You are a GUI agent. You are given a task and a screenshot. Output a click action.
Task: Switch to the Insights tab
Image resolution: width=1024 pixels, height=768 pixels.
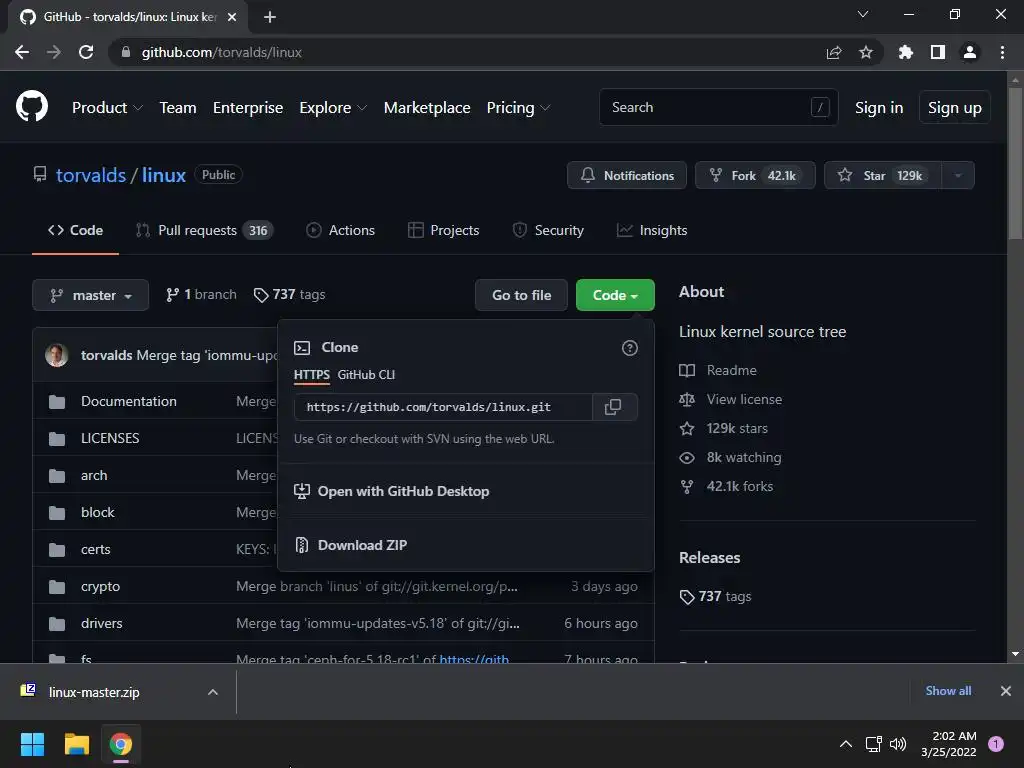pos(652,231)
